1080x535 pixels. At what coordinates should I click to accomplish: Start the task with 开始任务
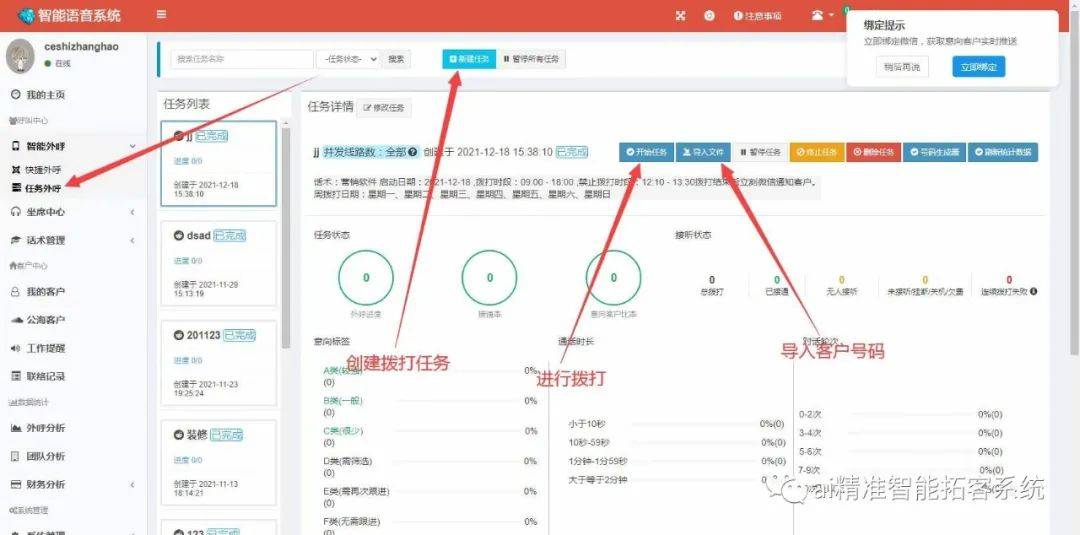tap(645, 152)
